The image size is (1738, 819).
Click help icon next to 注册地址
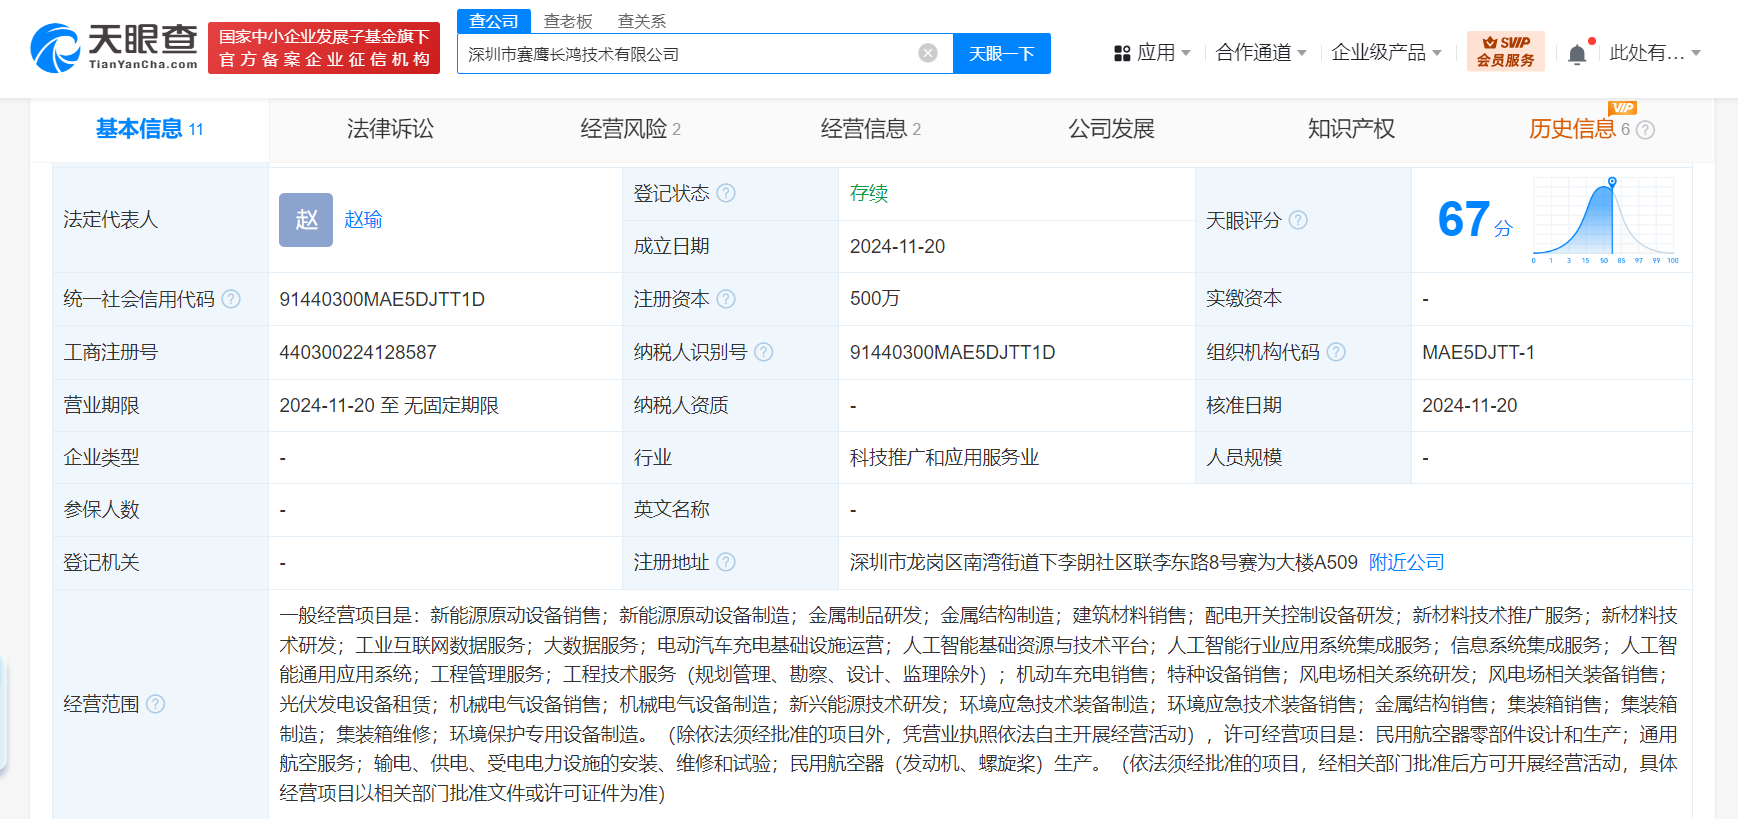[726, 562]
